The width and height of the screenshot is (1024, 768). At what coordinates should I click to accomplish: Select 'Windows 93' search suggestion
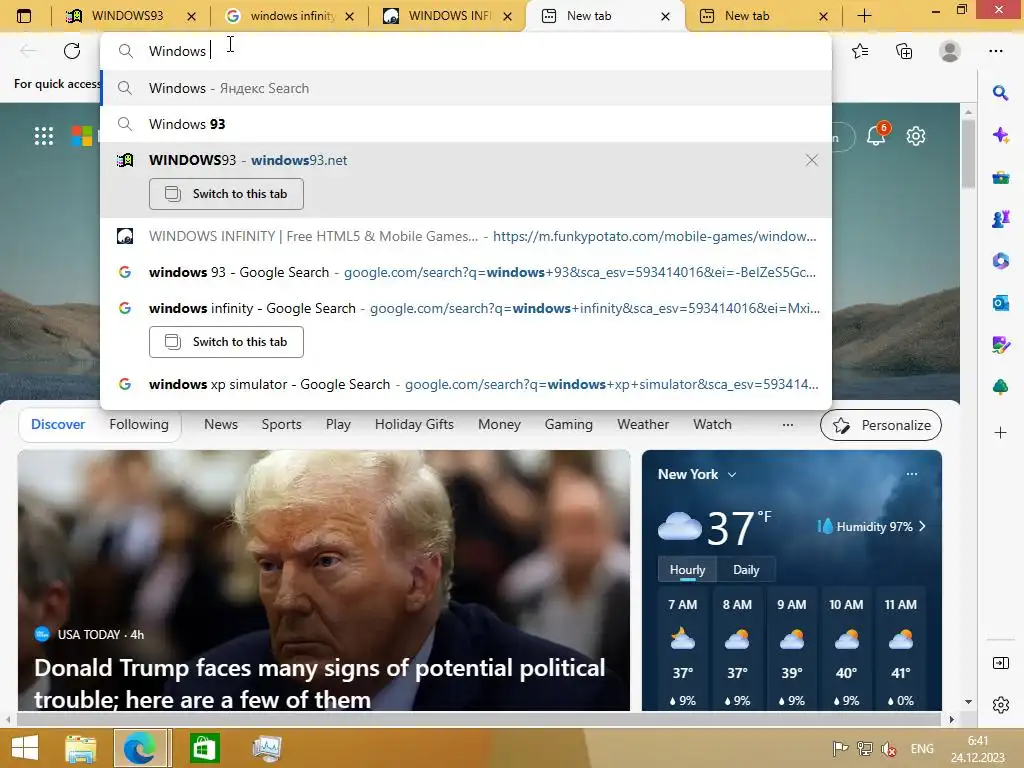coord(466,124)
